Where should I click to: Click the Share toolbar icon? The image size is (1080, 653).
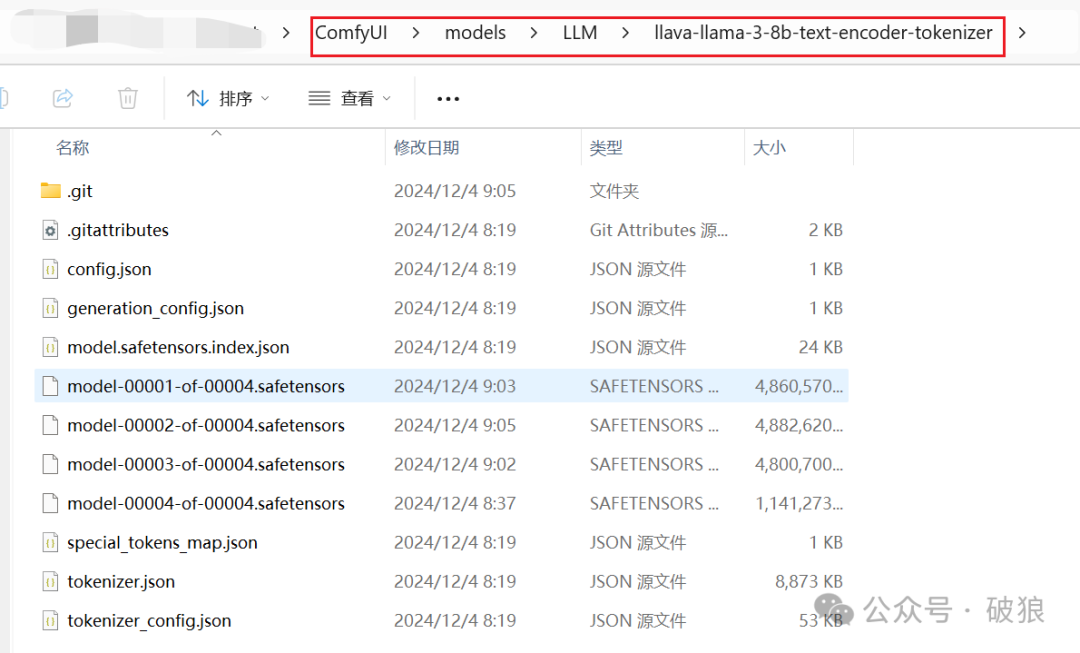(63, 98)
